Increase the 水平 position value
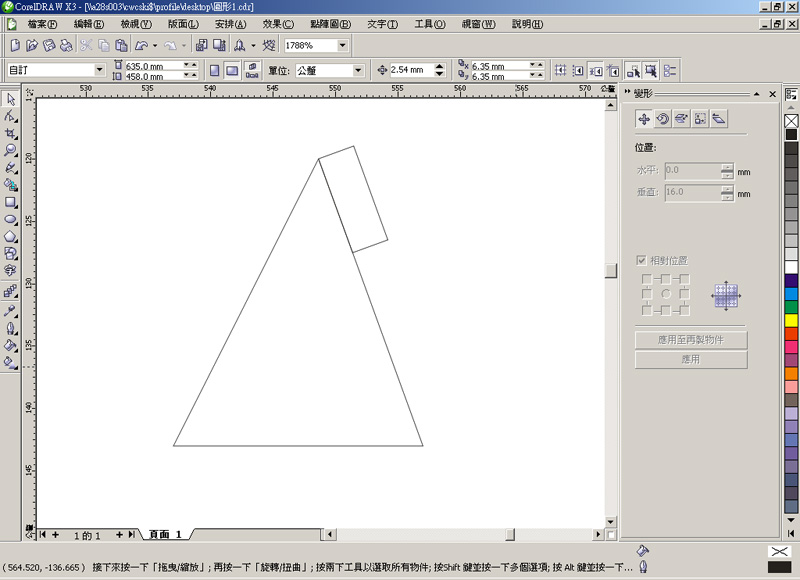The image size is (800, 580). 728,167
